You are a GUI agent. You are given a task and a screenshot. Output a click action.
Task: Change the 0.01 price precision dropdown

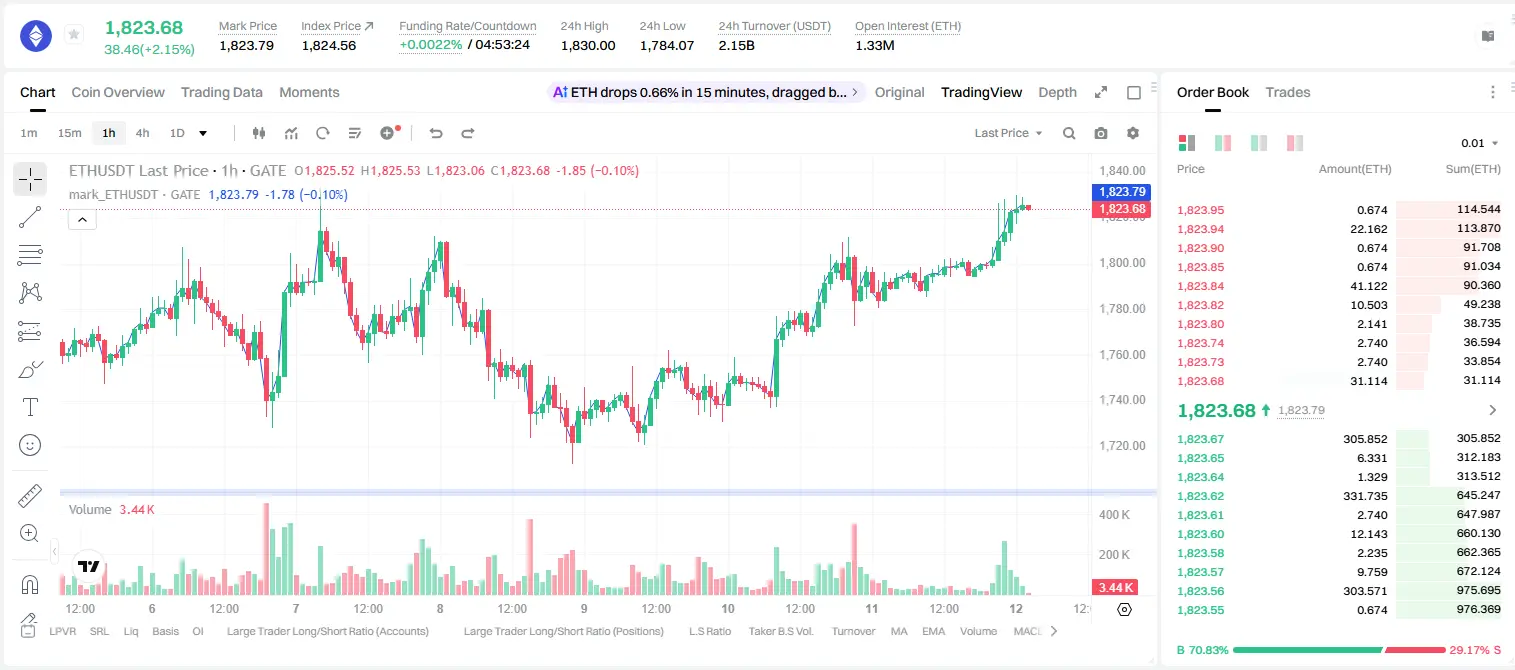pos(1480,143)
